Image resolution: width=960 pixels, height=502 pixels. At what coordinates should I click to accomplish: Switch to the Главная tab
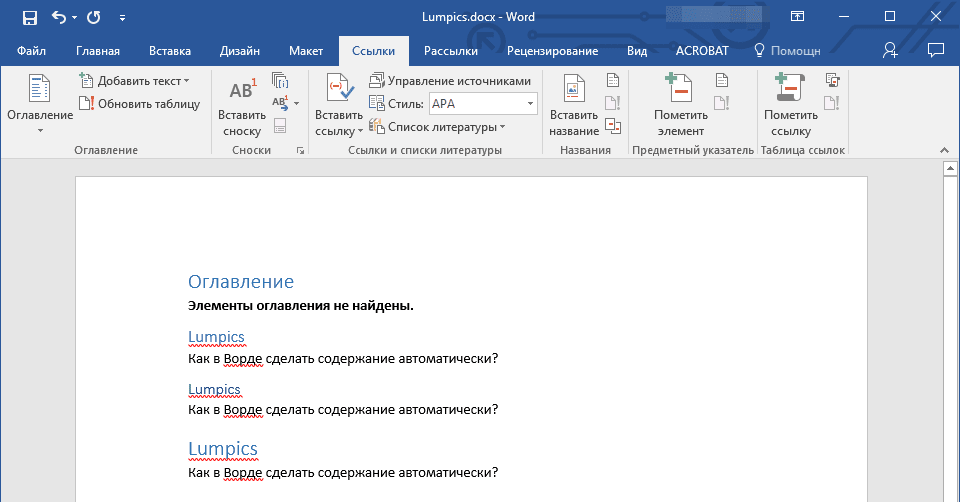tap(98, 51)
